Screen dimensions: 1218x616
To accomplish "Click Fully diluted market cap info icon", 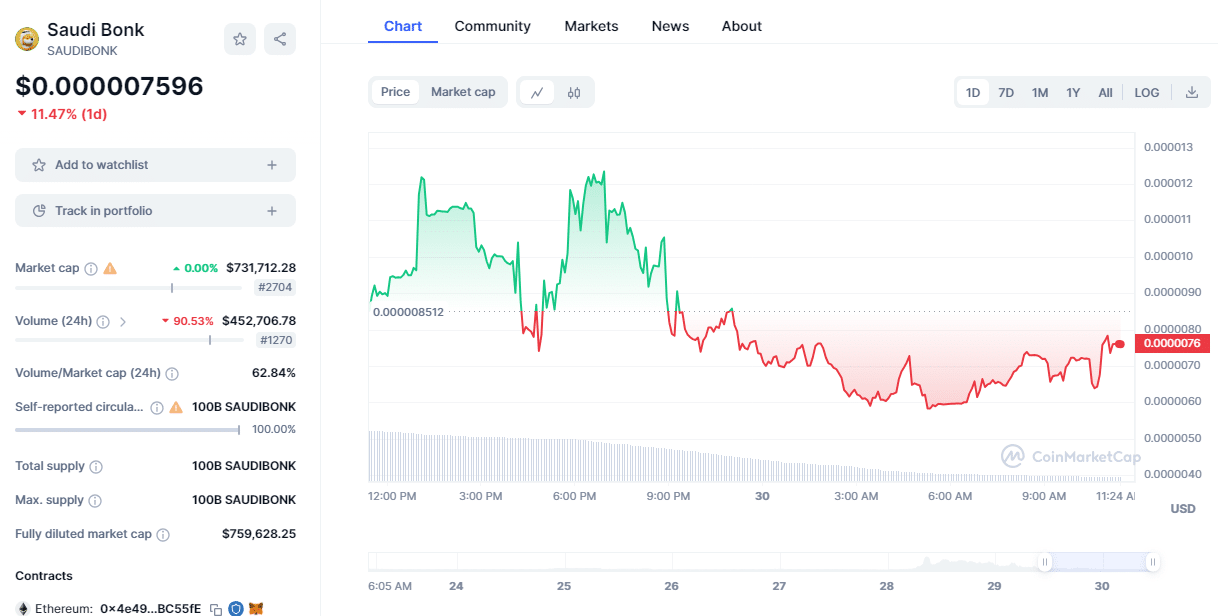I will click(163, 534).
